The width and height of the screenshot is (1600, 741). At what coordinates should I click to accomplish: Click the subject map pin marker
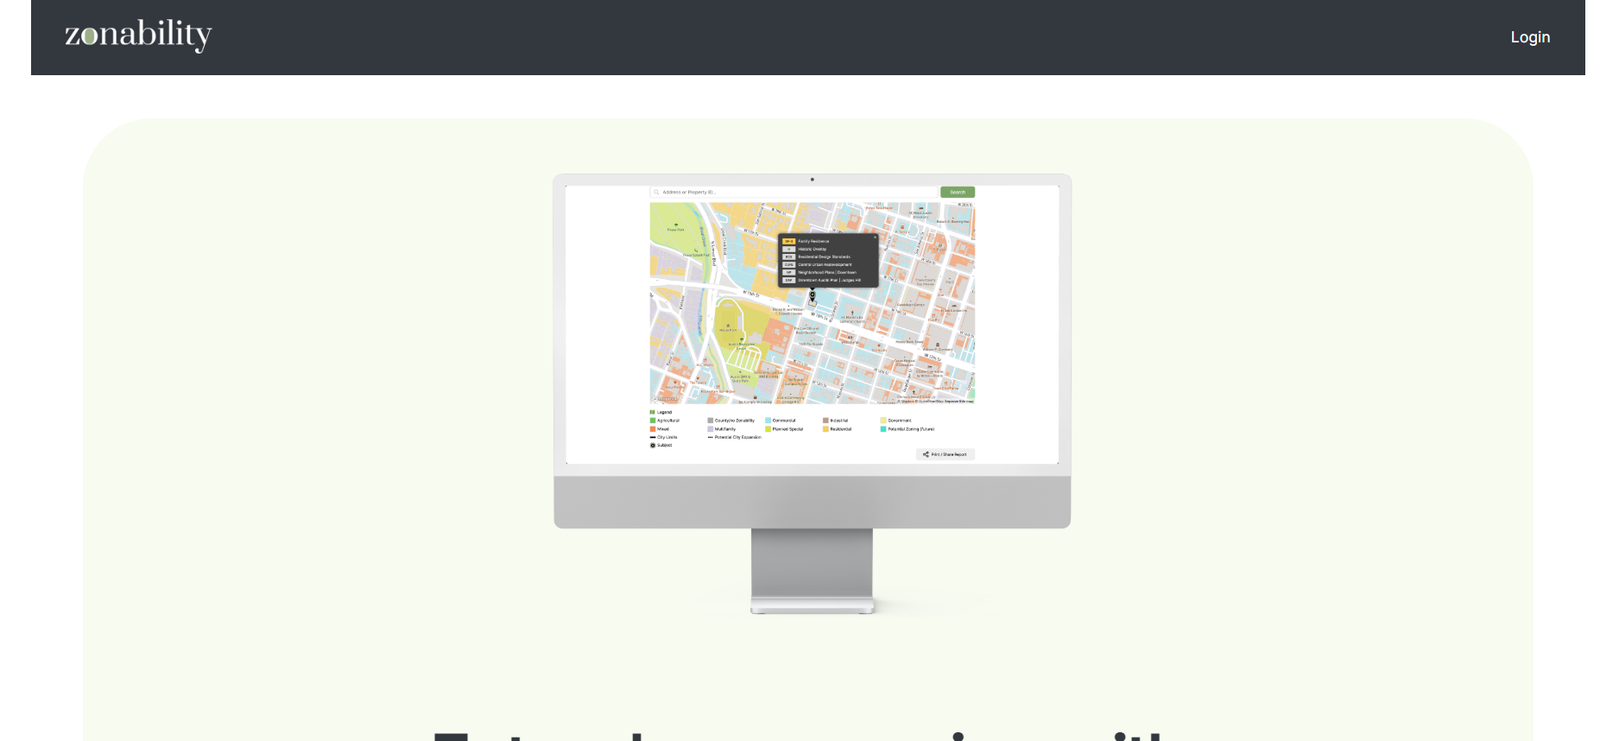coord(812,295)
